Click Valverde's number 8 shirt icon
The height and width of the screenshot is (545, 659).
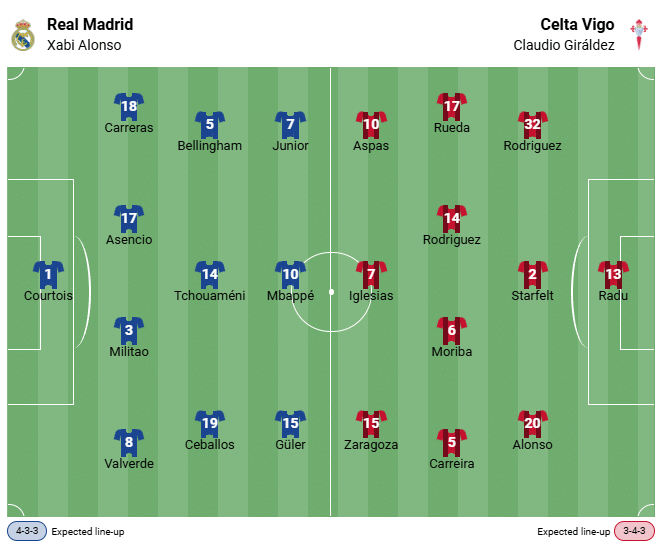129,442
